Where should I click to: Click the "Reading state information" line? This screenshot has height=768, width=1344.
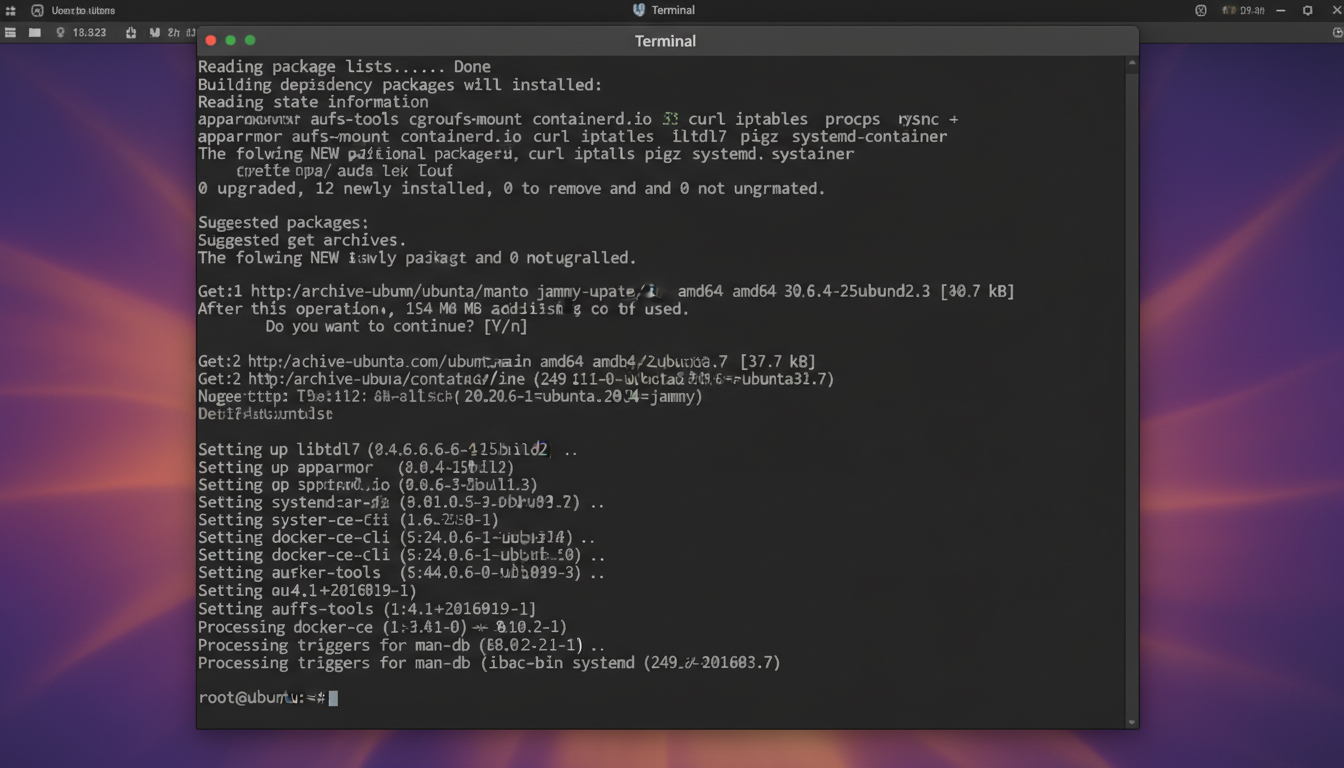313,102
